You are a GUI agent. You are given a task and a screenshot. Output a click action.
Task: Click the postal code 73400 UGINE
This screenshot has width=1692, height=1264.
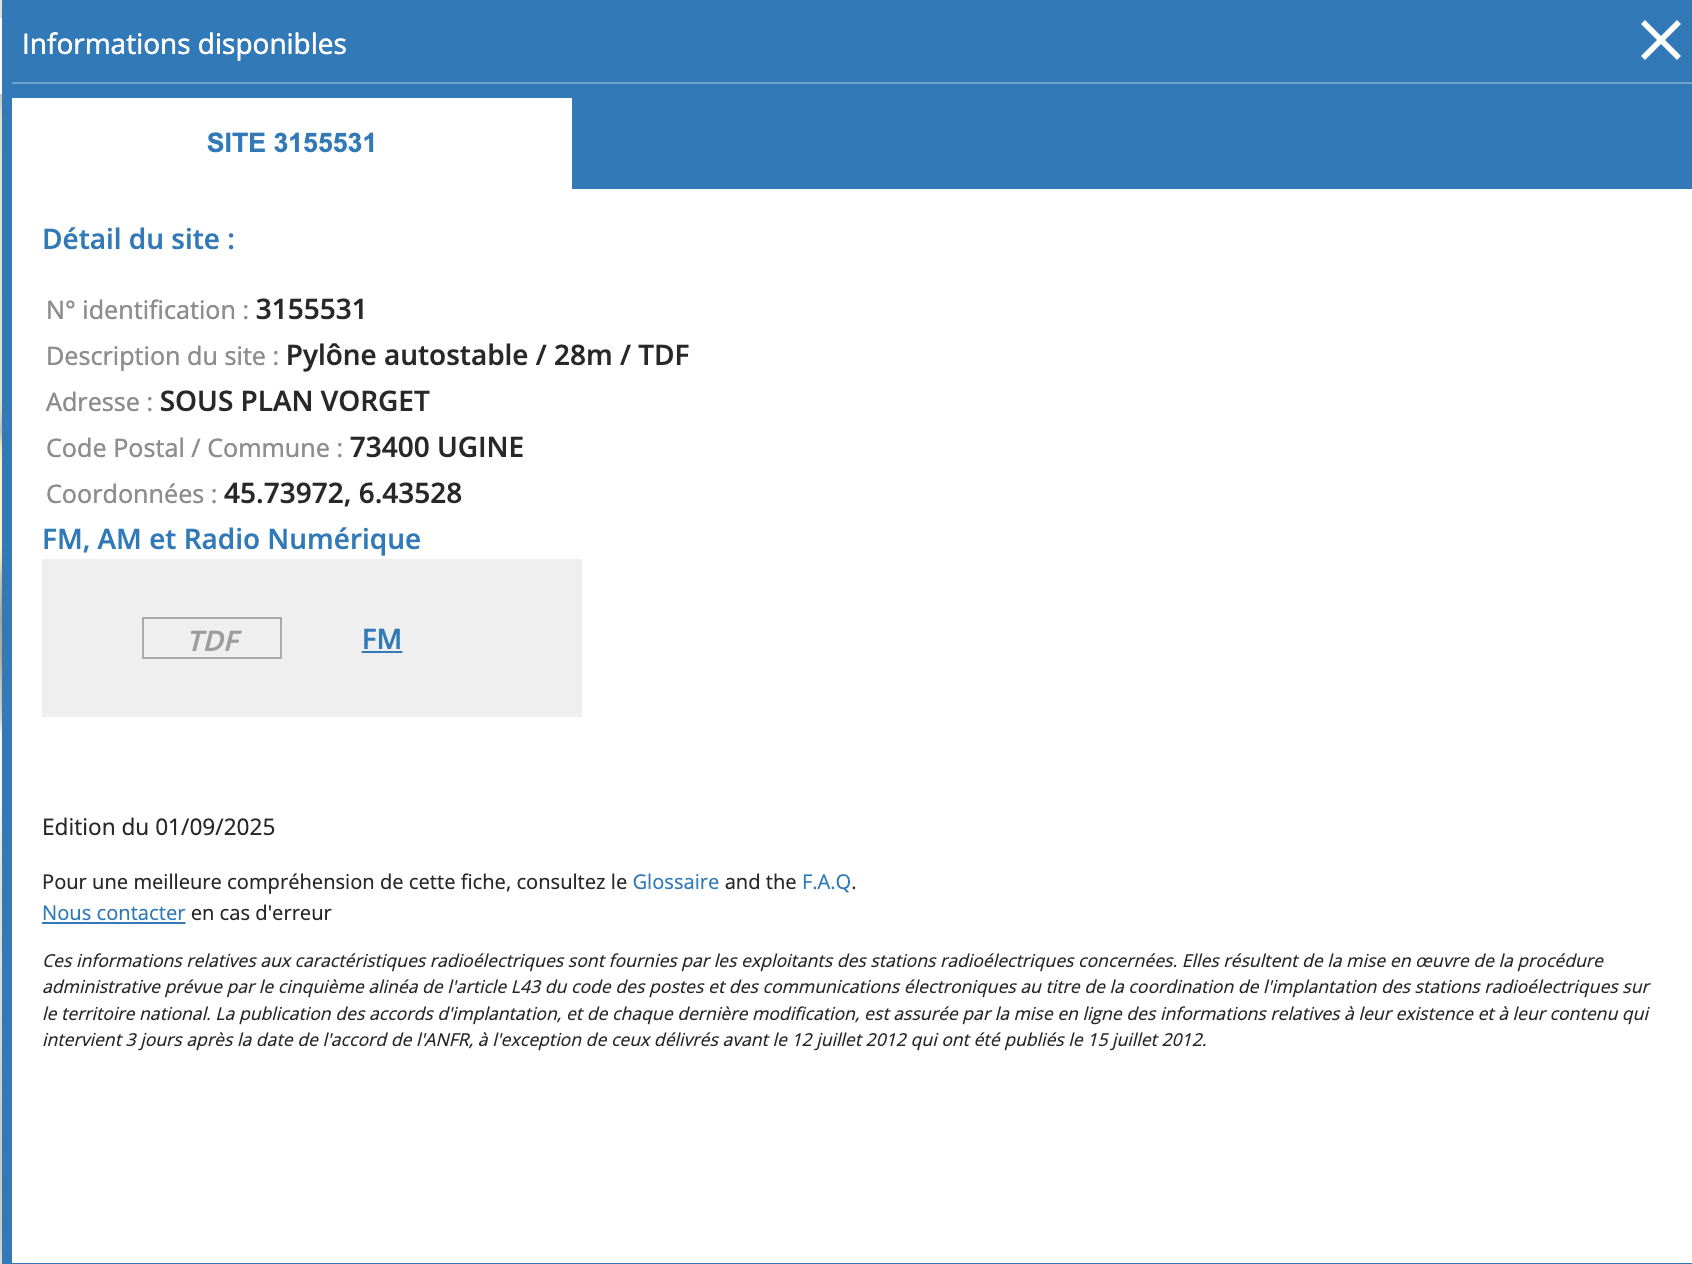tap(437, 448)
